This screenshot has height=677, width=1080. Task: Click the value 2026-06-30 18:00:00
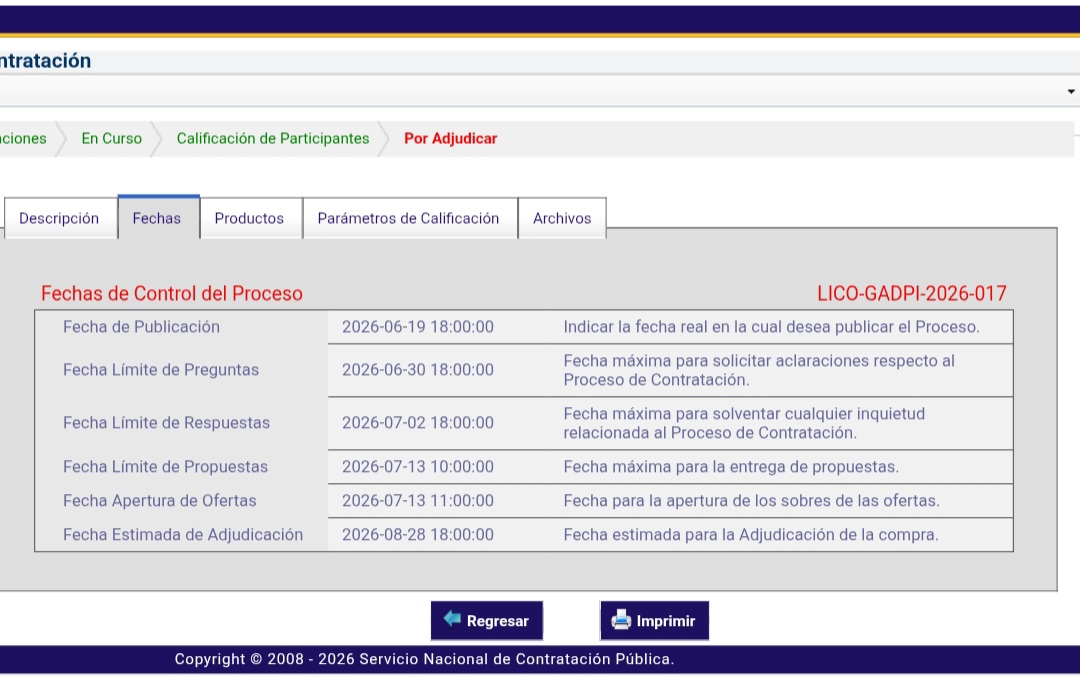(x=417, y=370)
